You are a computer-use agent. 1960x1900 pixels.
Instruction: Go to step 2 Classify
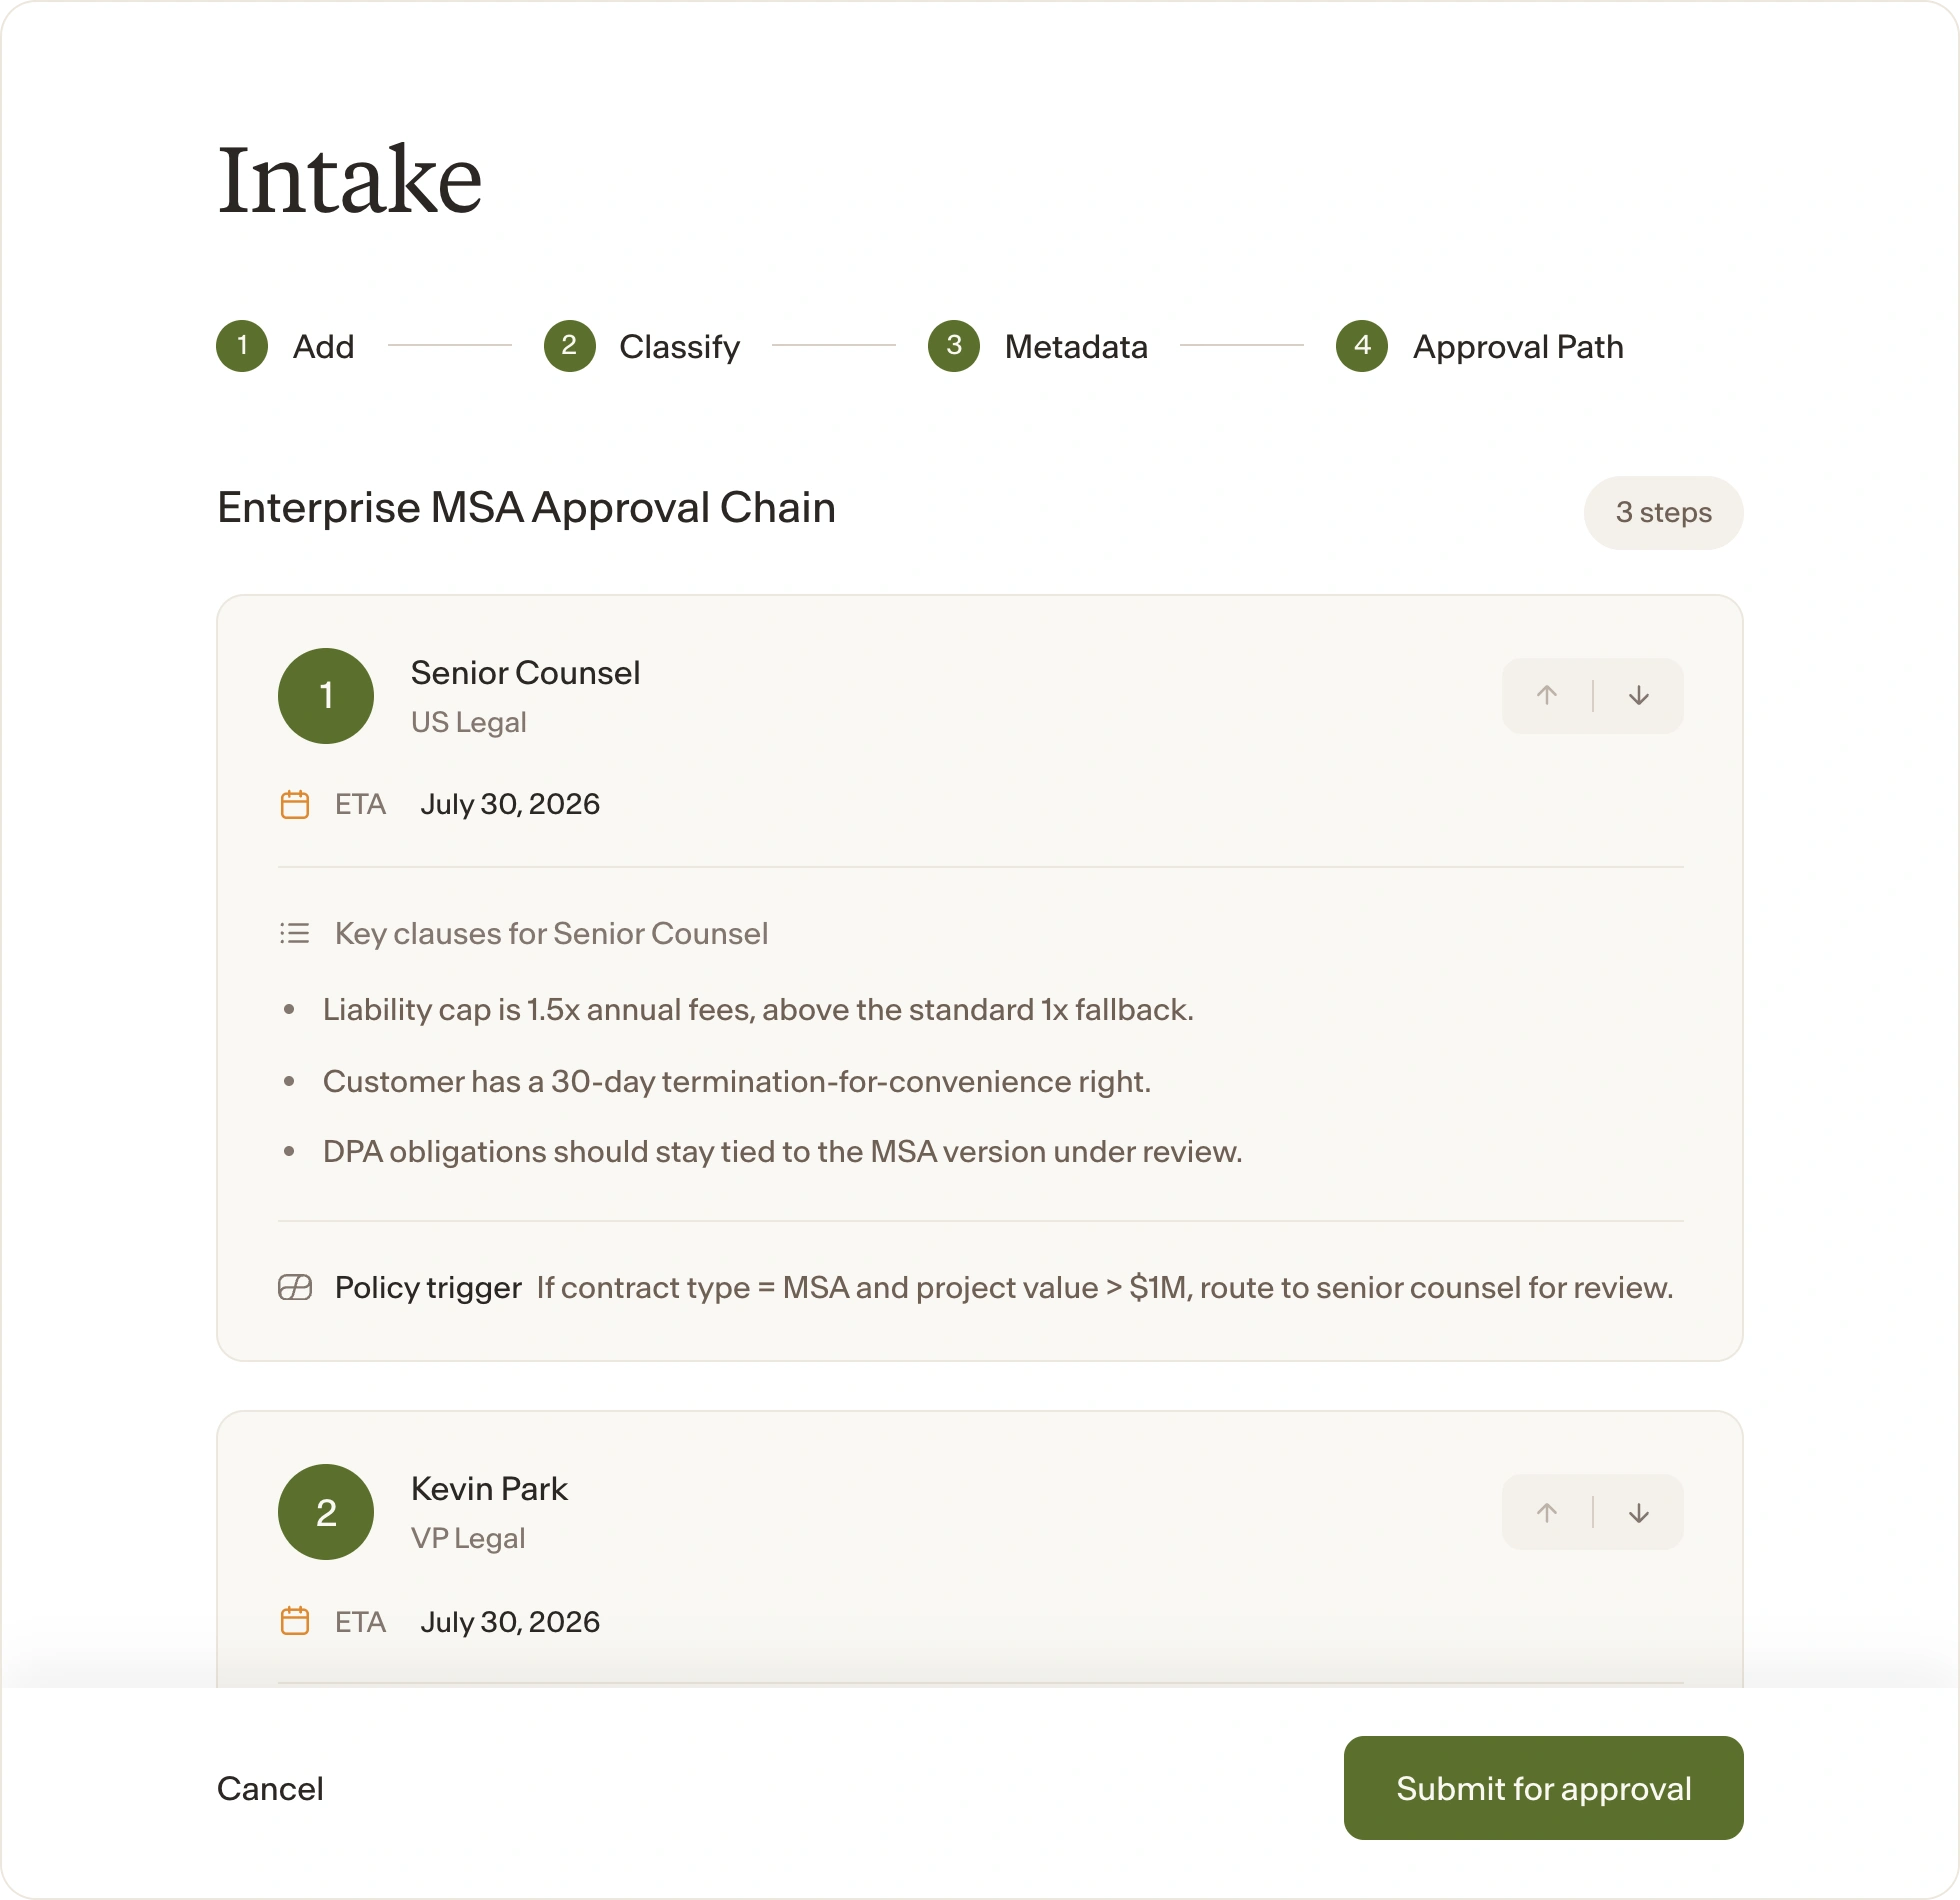click(x=643, y=346)
